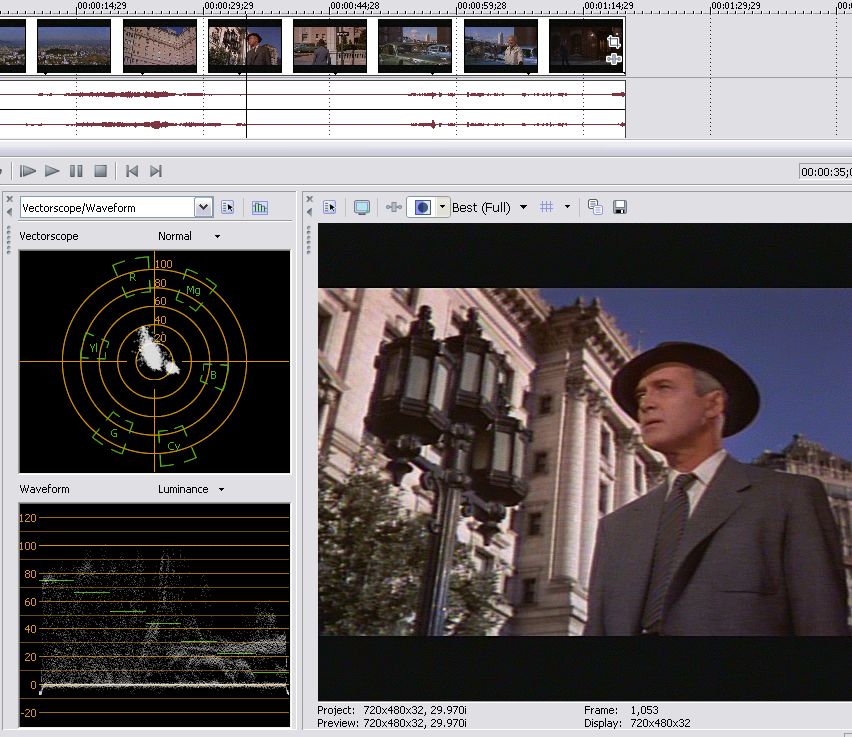
Task: Expand the overlays options arrow
Action: click(x=567, y=207)
